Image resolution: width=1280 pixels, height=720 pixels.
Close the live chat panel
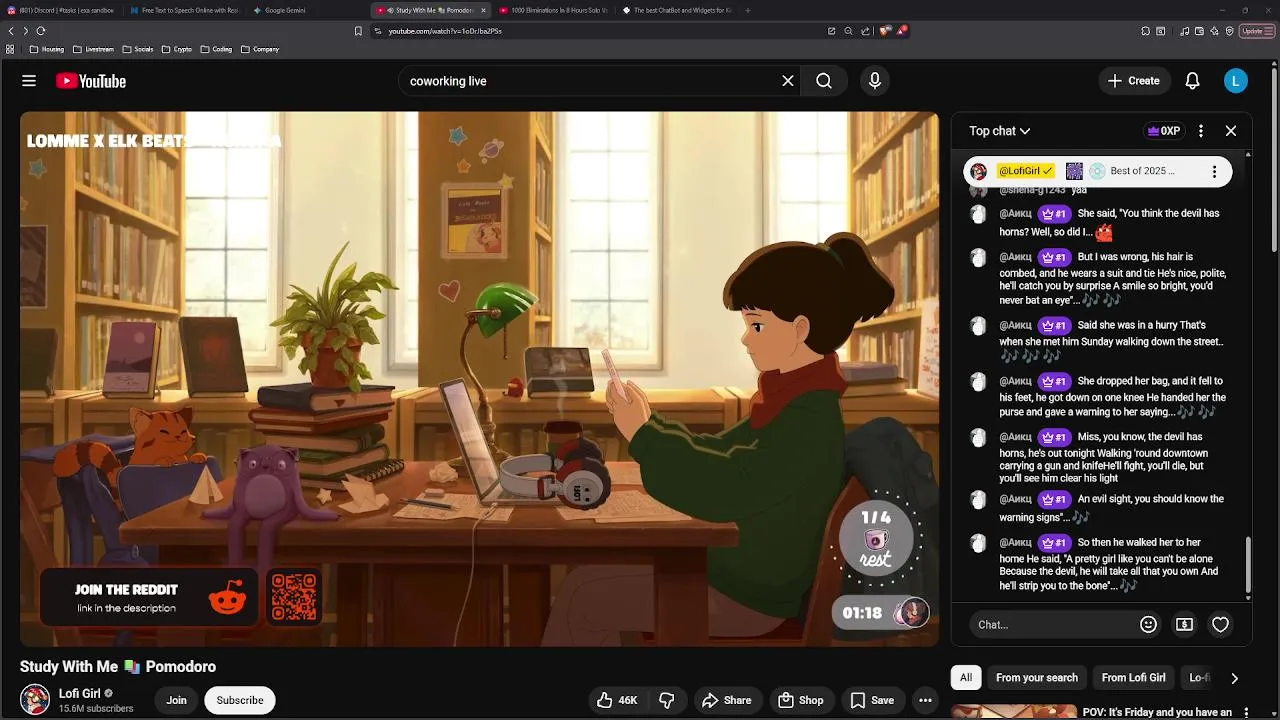tap(1231, 131)
